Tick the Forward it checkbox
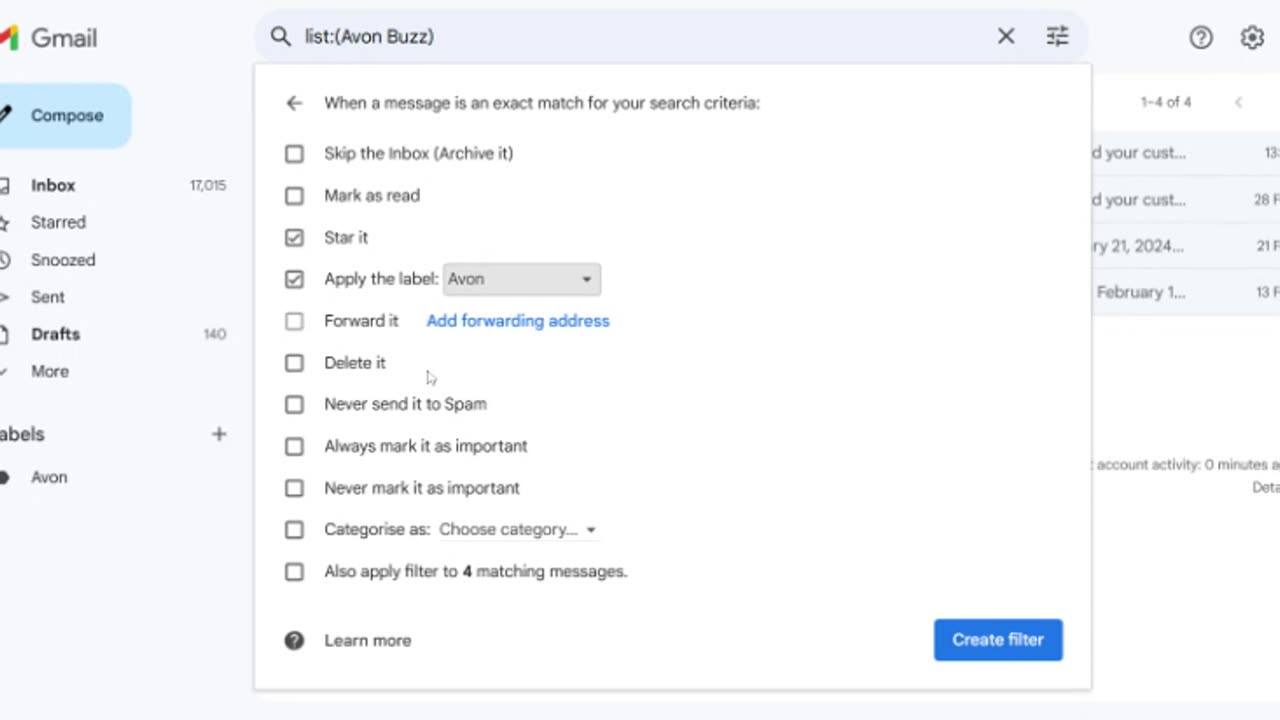Image resolution: width=1280 pixels, height=720 pixels. tap(294, 321)
